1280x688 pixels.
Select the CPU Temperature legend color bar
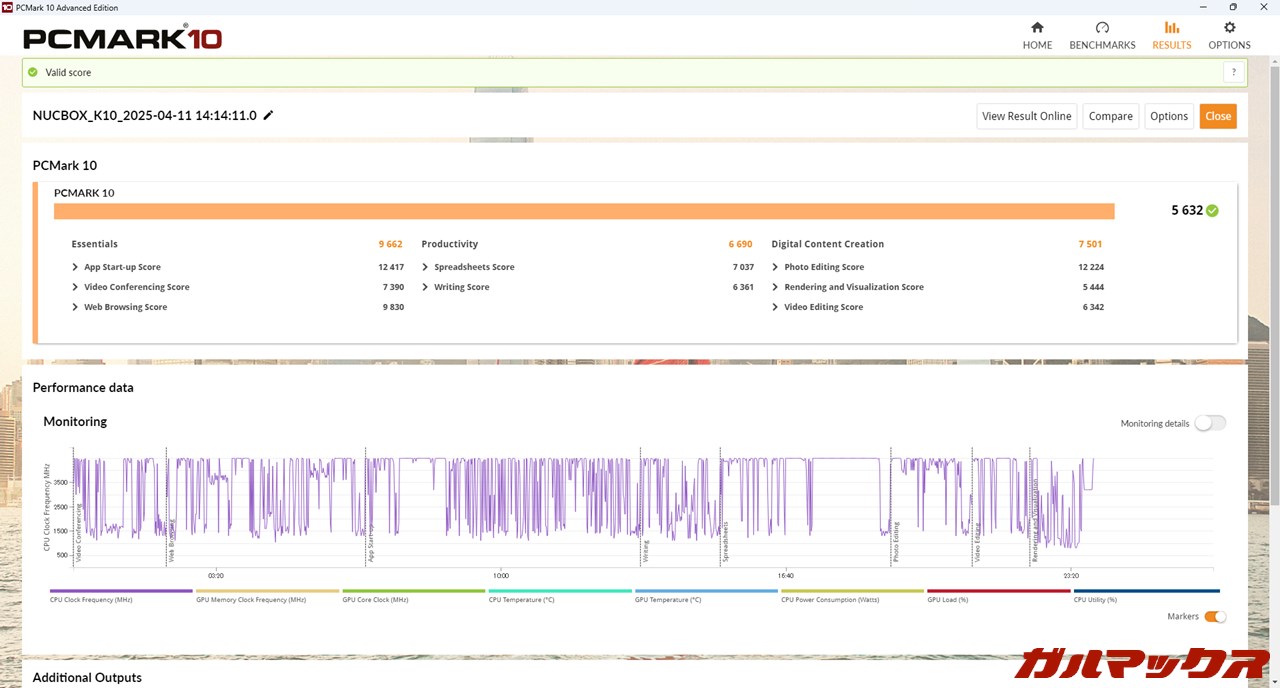tap(560, 591)
